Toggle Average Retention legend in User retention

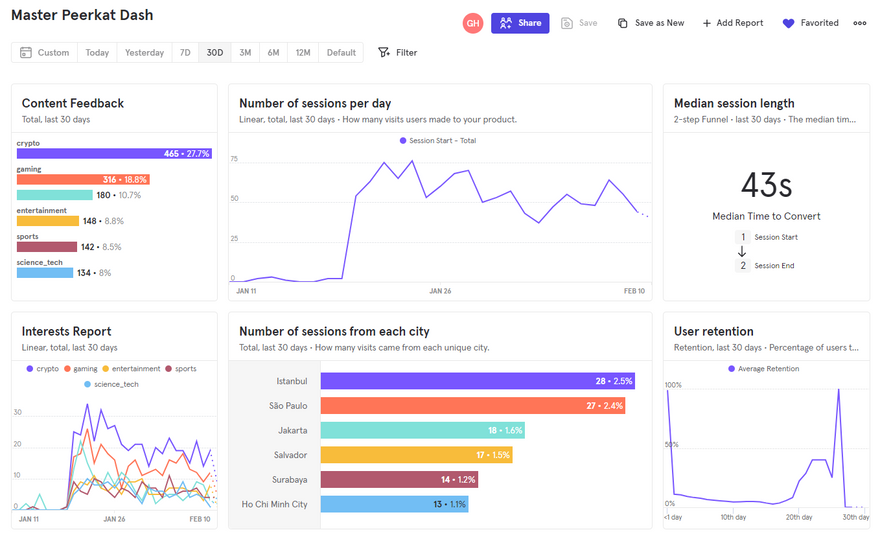tap(767, 369)
